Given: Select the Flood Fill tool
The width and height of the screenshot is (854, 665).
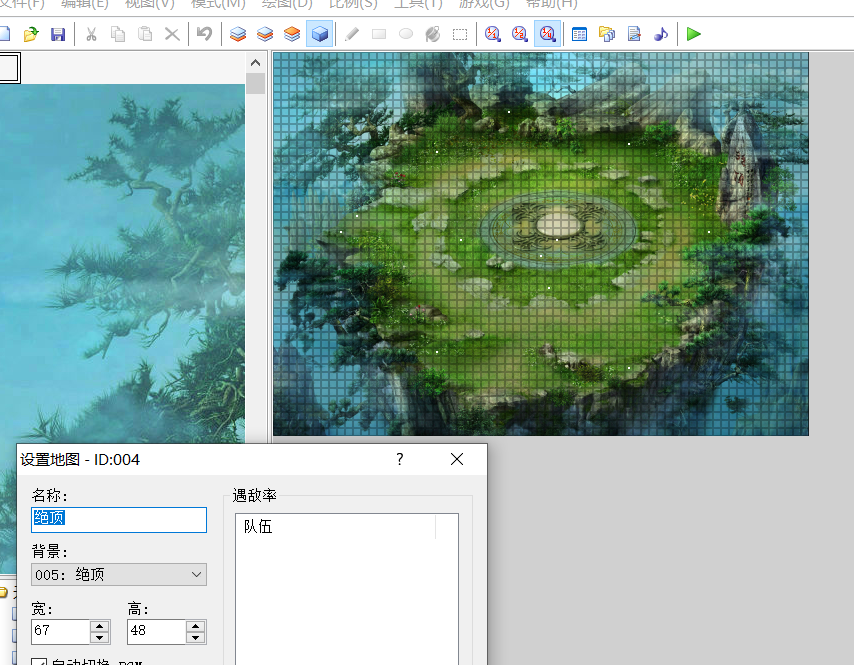Looking at the screenshot, I should [433, 34].
